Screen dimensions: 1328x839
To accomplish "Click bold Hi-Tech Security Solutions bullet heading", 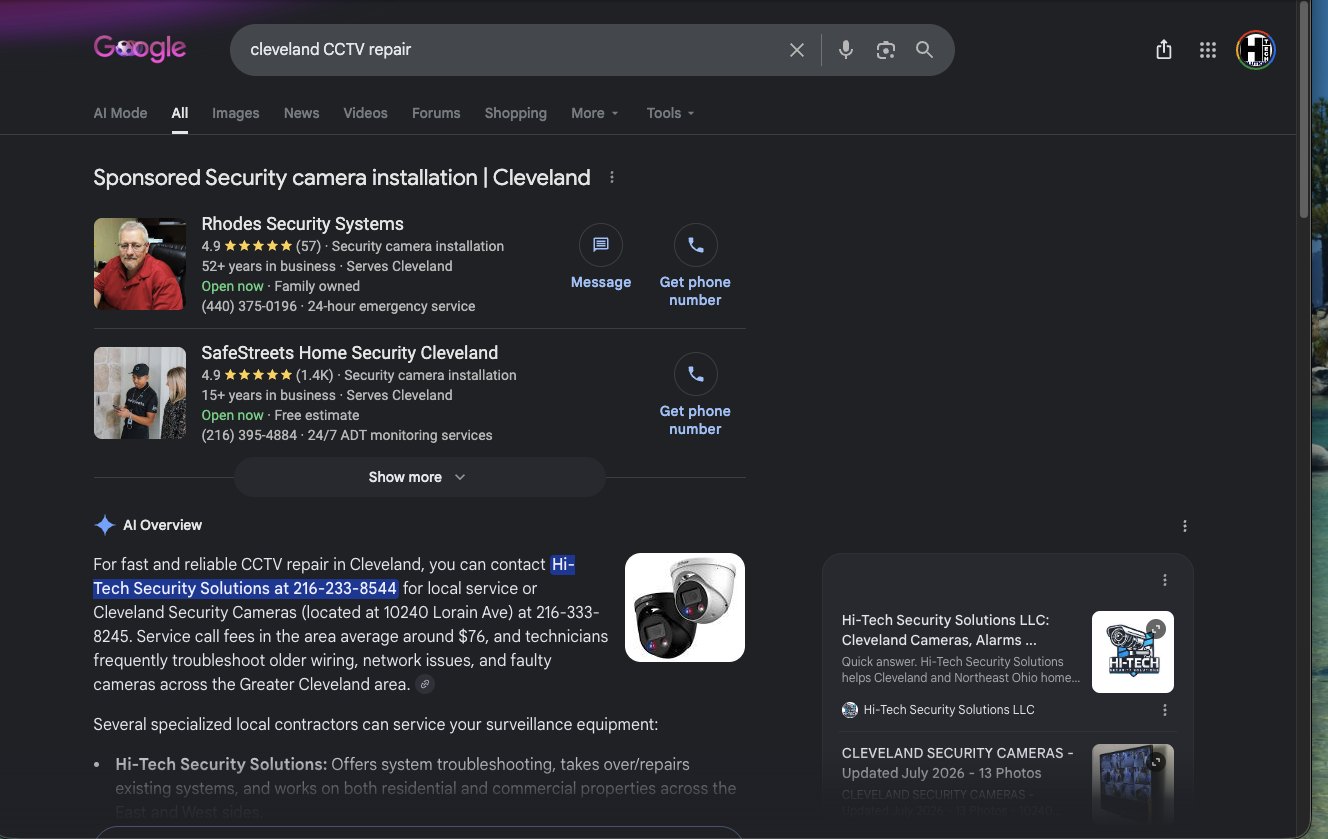I will coord(221,764).
